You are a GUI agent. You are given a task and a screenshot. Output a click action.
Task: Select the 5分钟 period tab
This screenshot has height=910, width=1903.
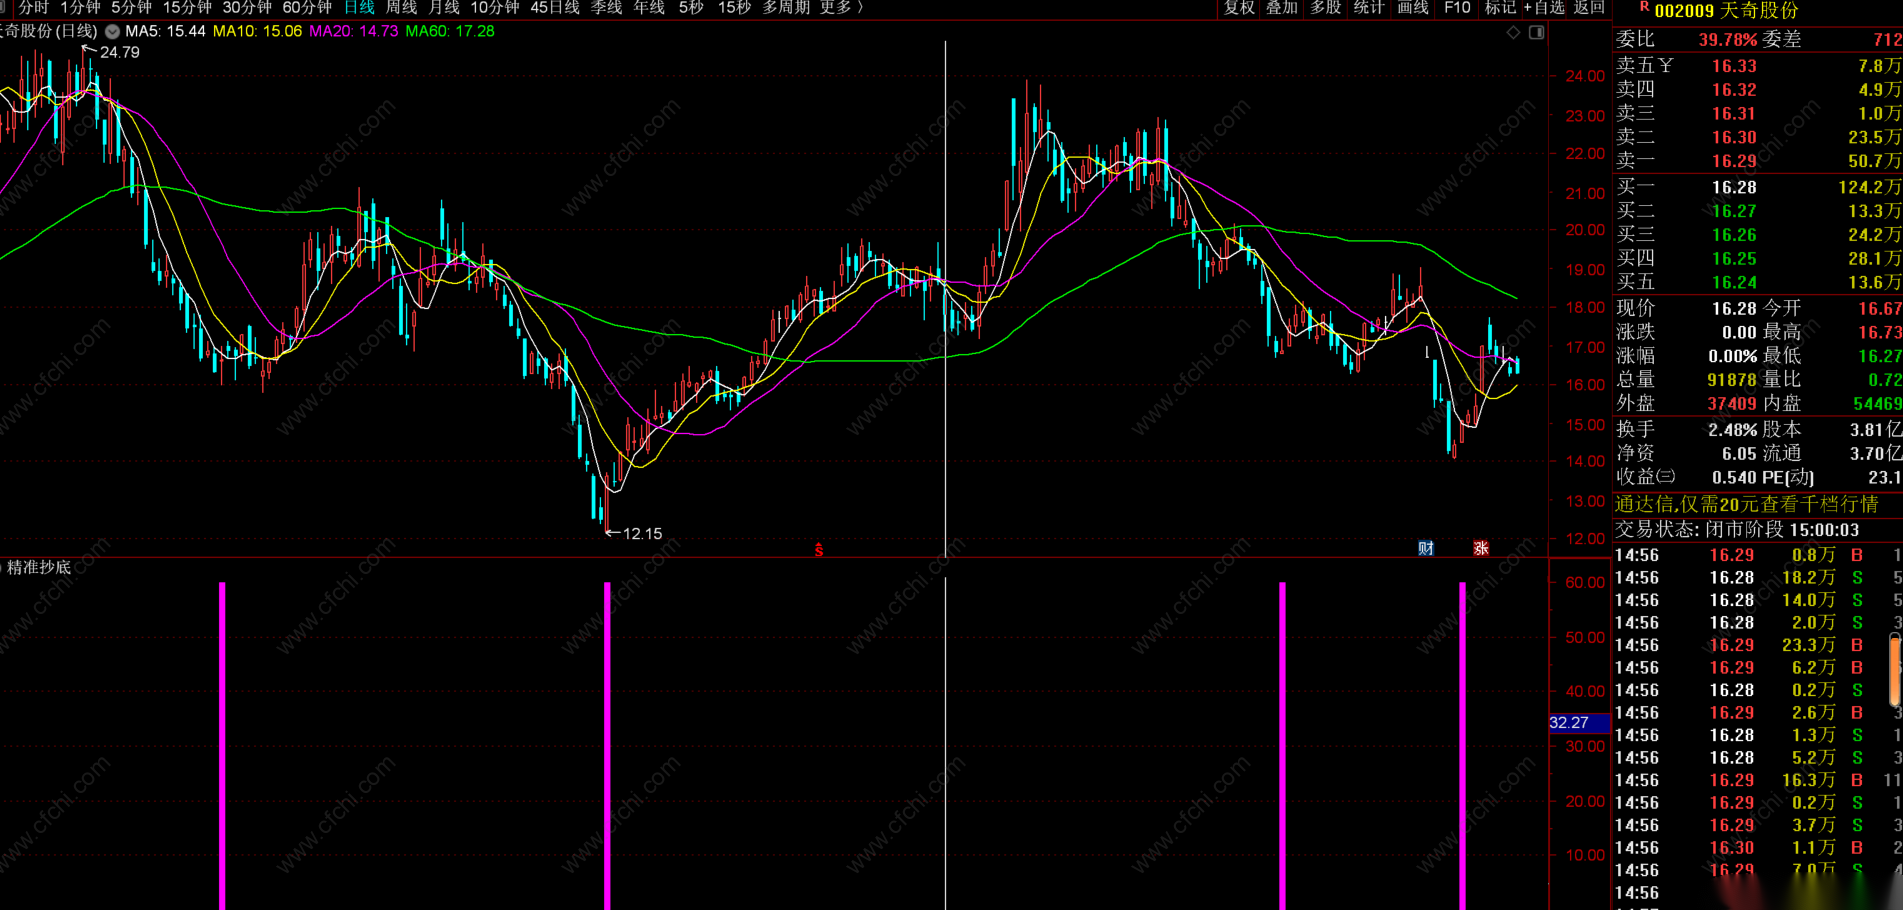pos(131,8)
